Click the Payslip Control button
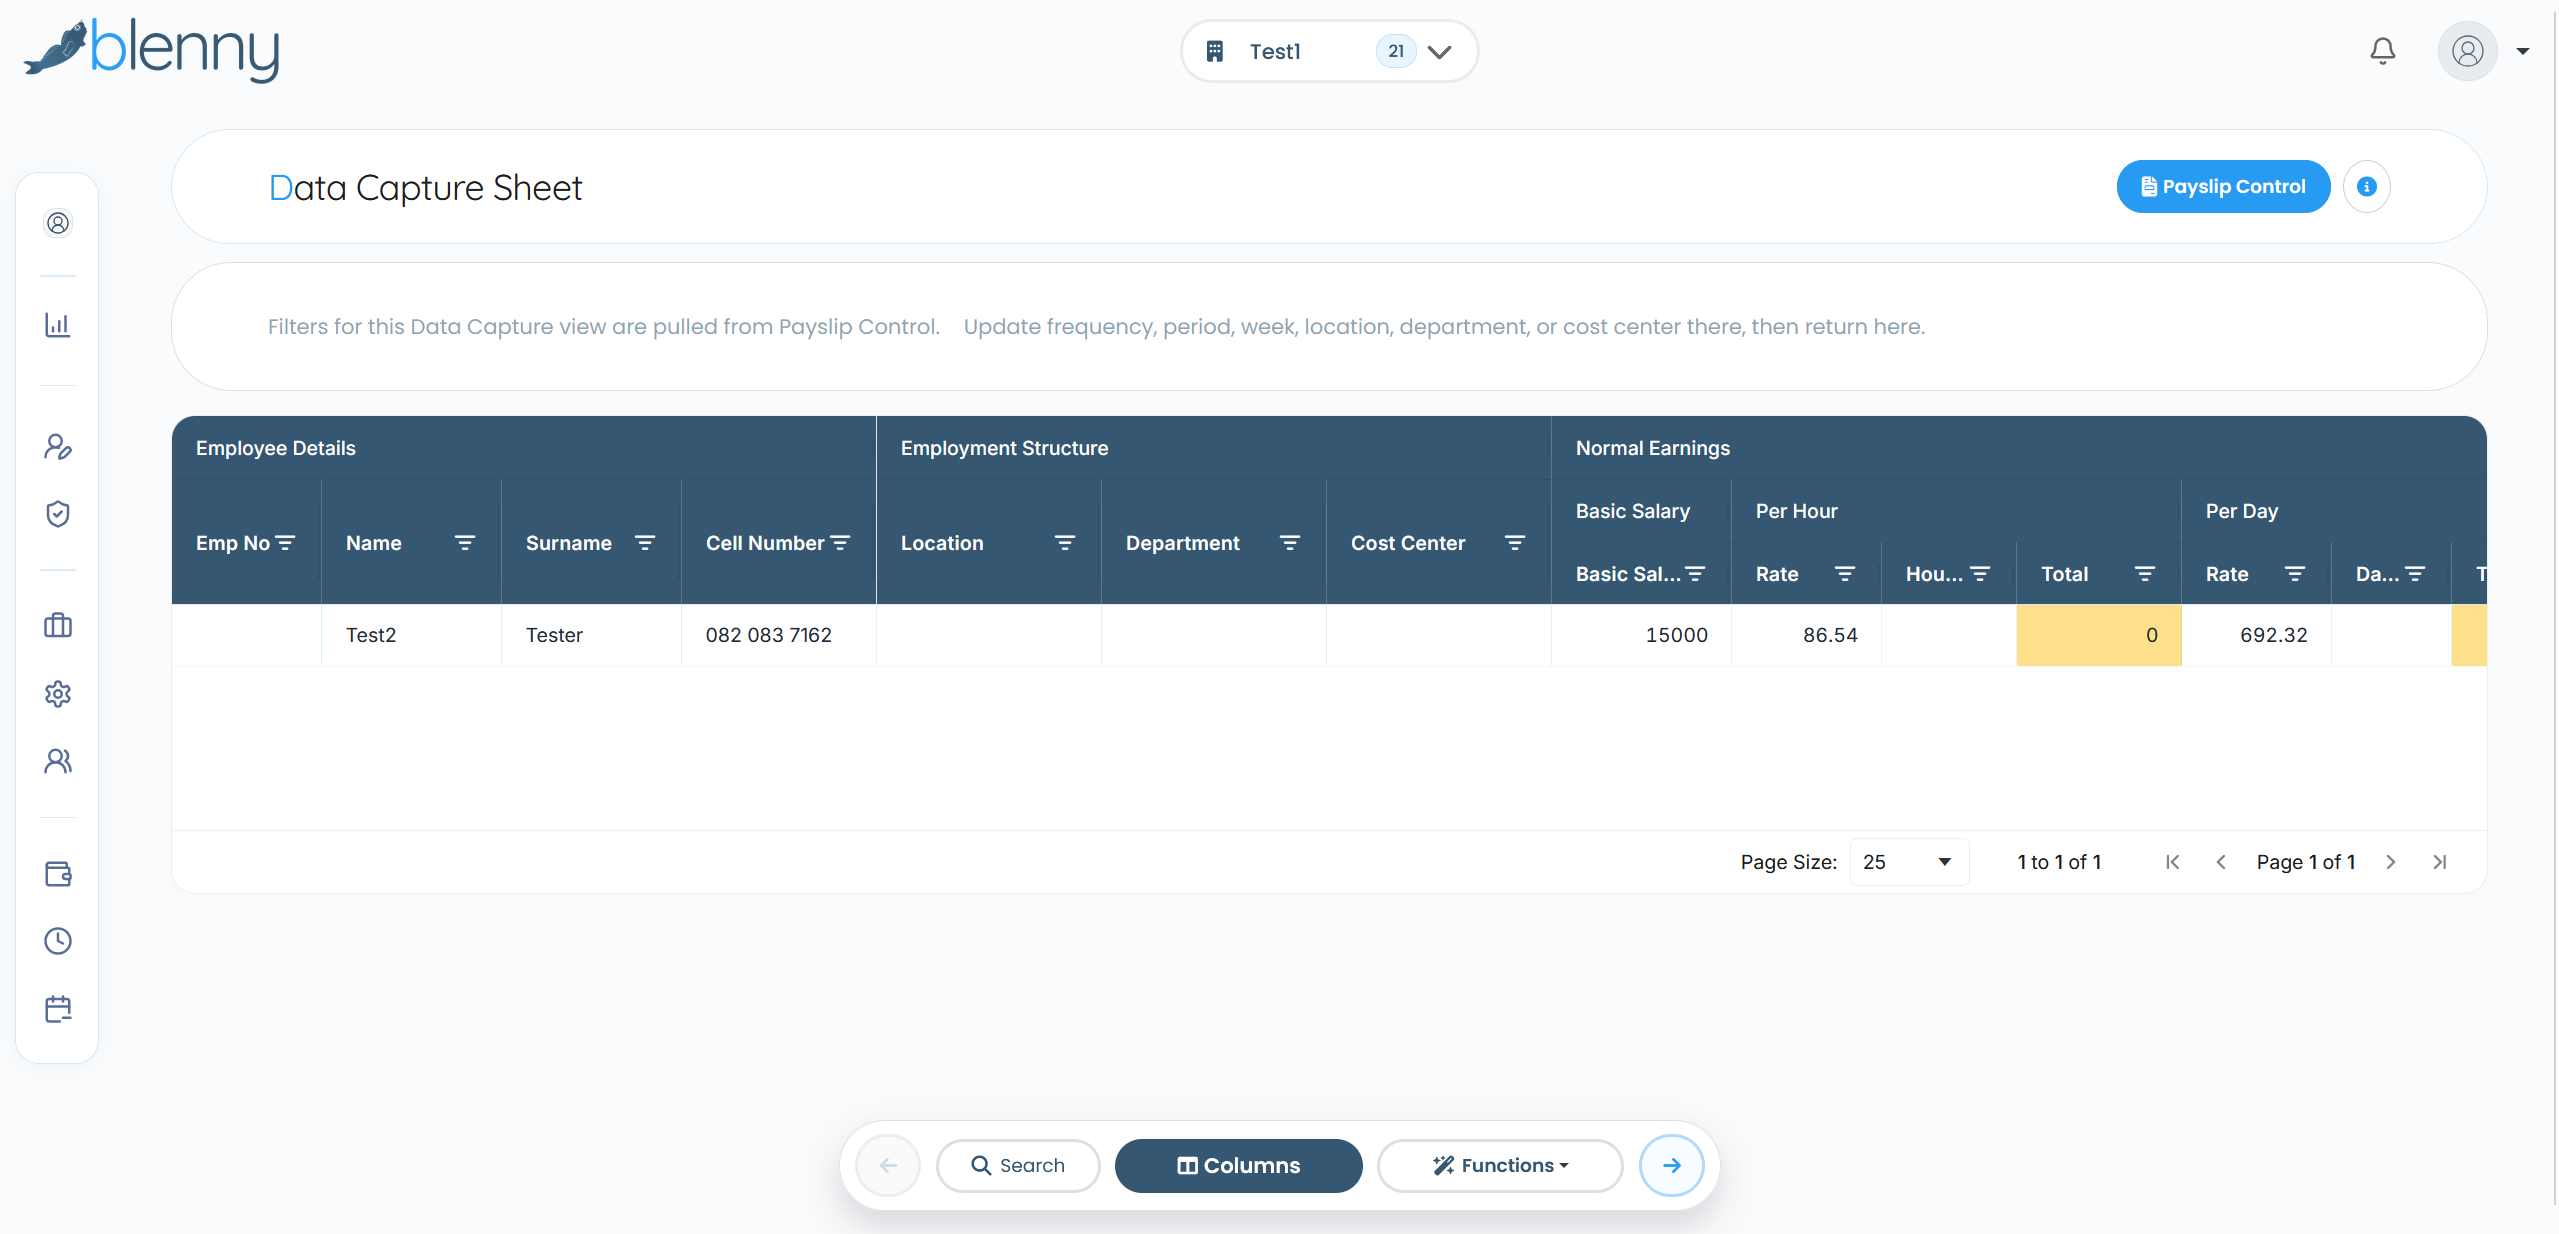2559x1234 pixels. tap(2223, 187)
